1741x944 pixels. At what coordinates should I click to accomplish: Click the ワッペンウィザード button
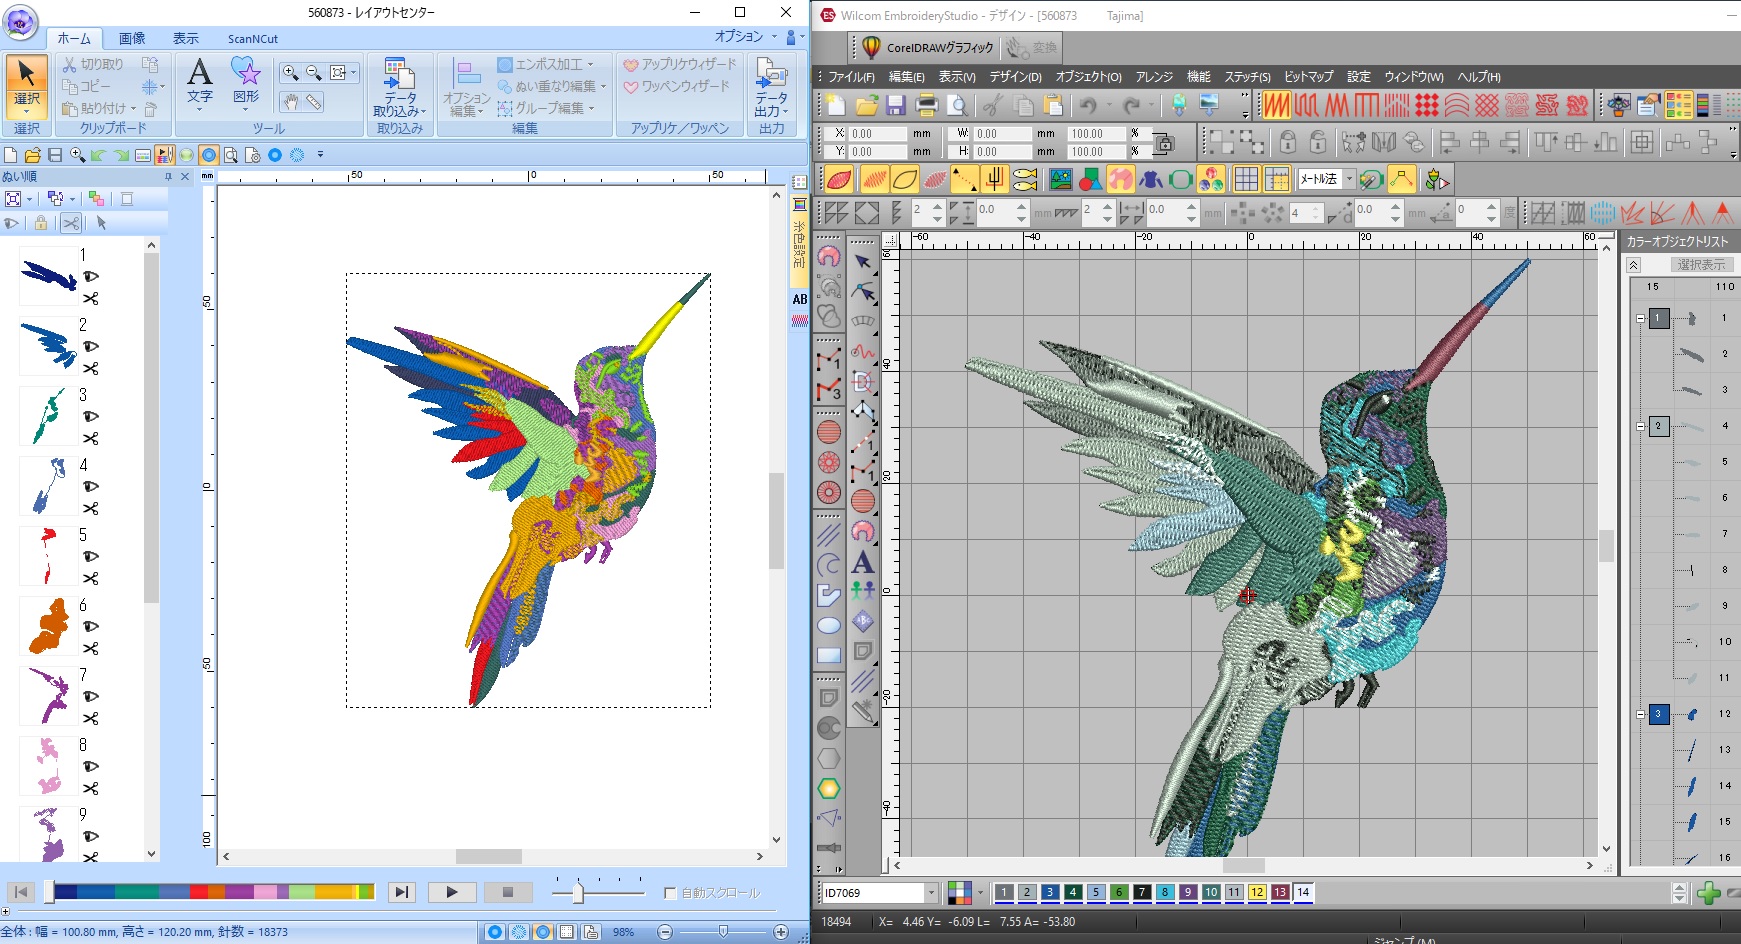pyautogui.click(x=676, y=86)
